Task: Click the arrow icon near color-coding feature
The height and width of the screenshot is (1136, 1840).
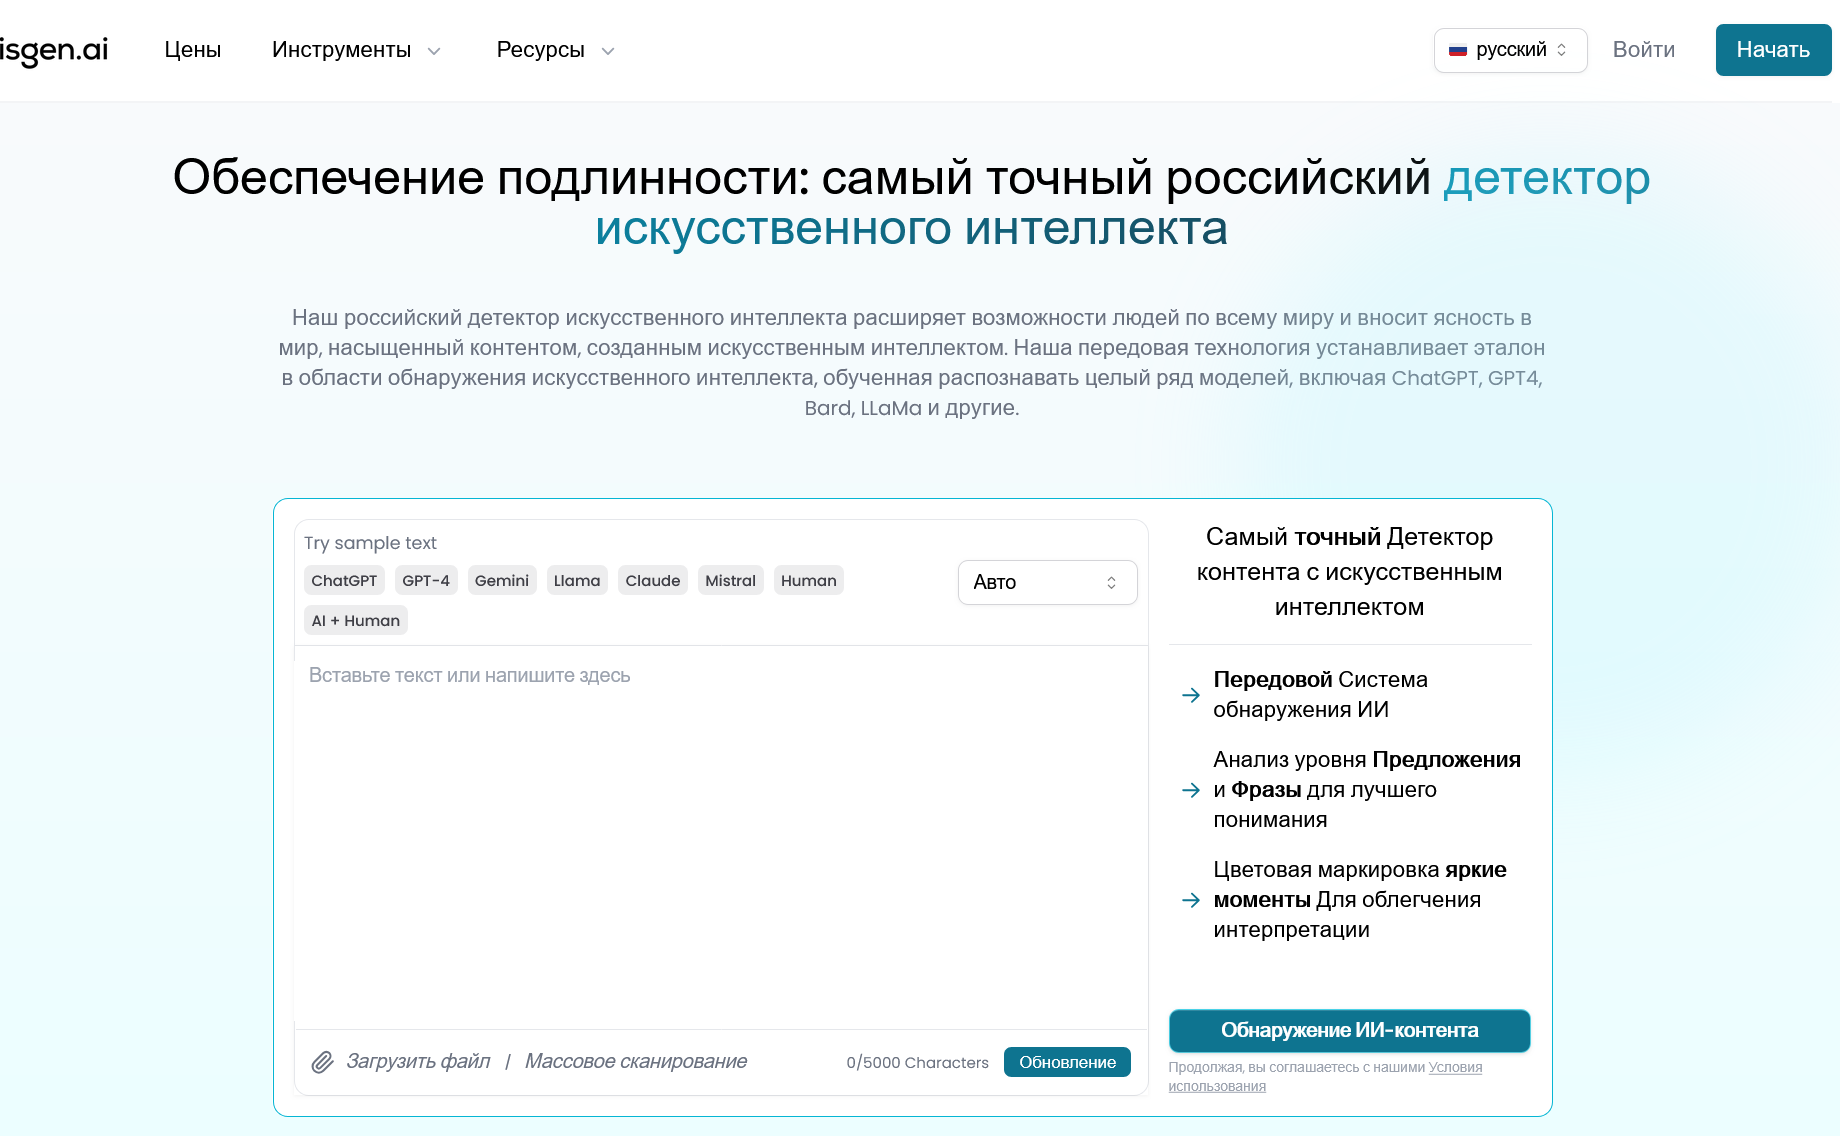Action: coord(1191,900)
